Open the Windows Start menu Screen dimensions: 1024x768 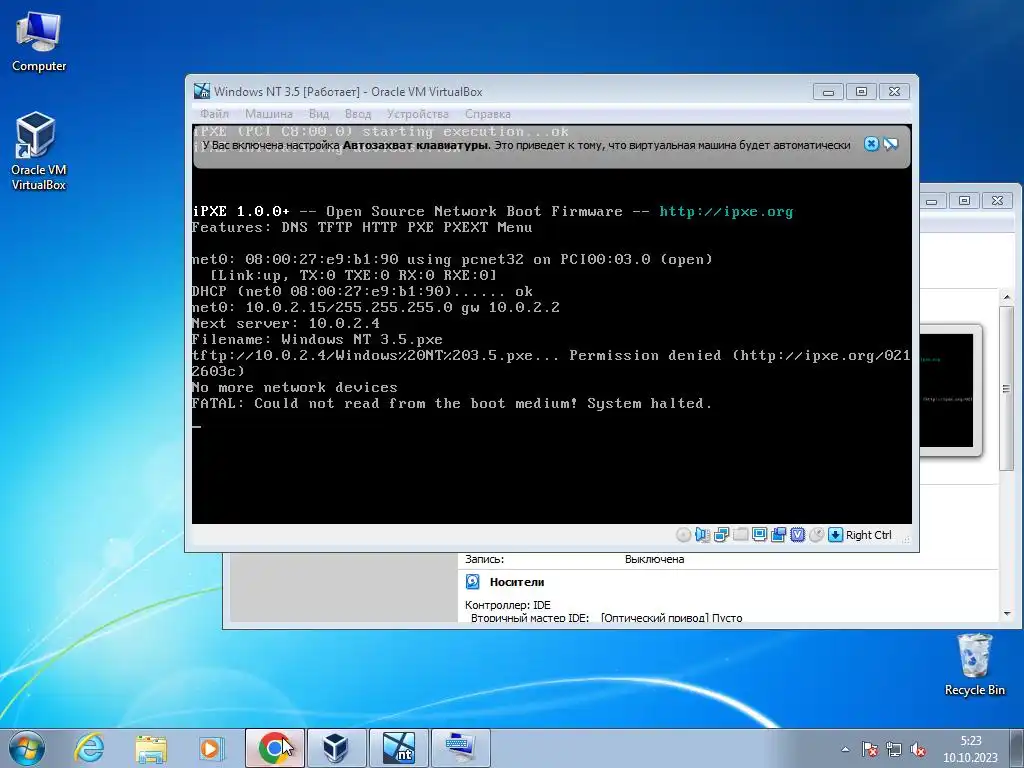pyautogui.click(x=26, y=748)
